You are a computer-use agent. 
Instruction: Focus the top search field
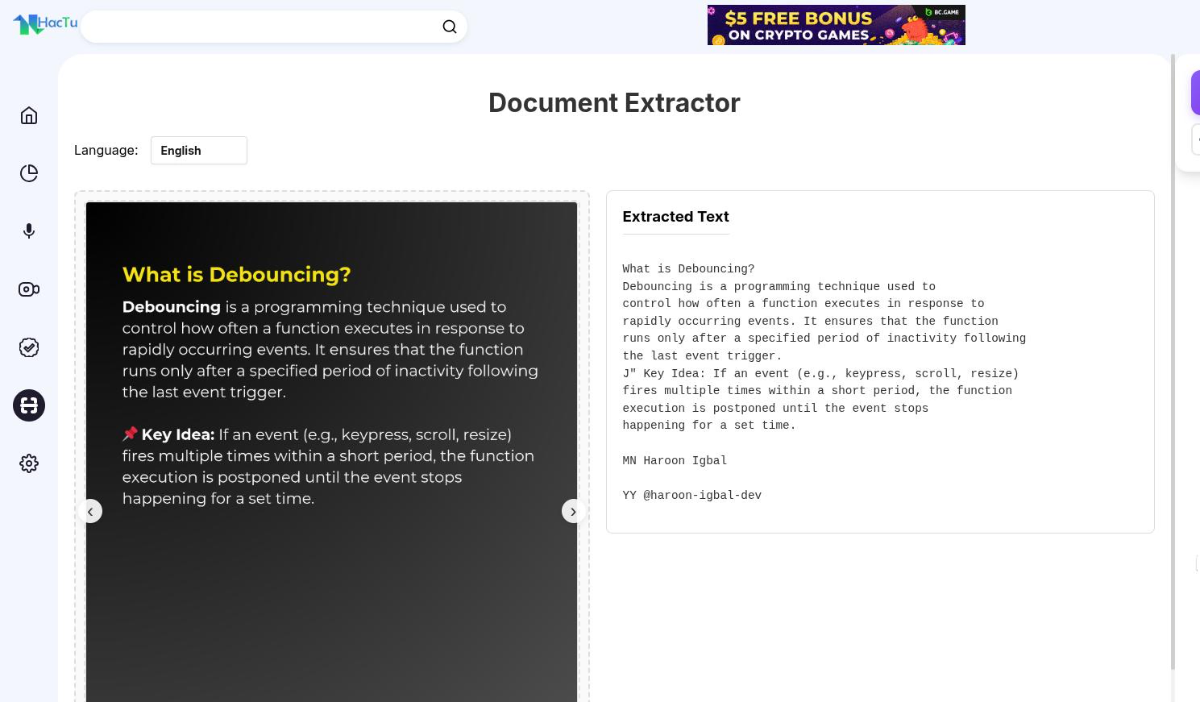pos(273,27)
